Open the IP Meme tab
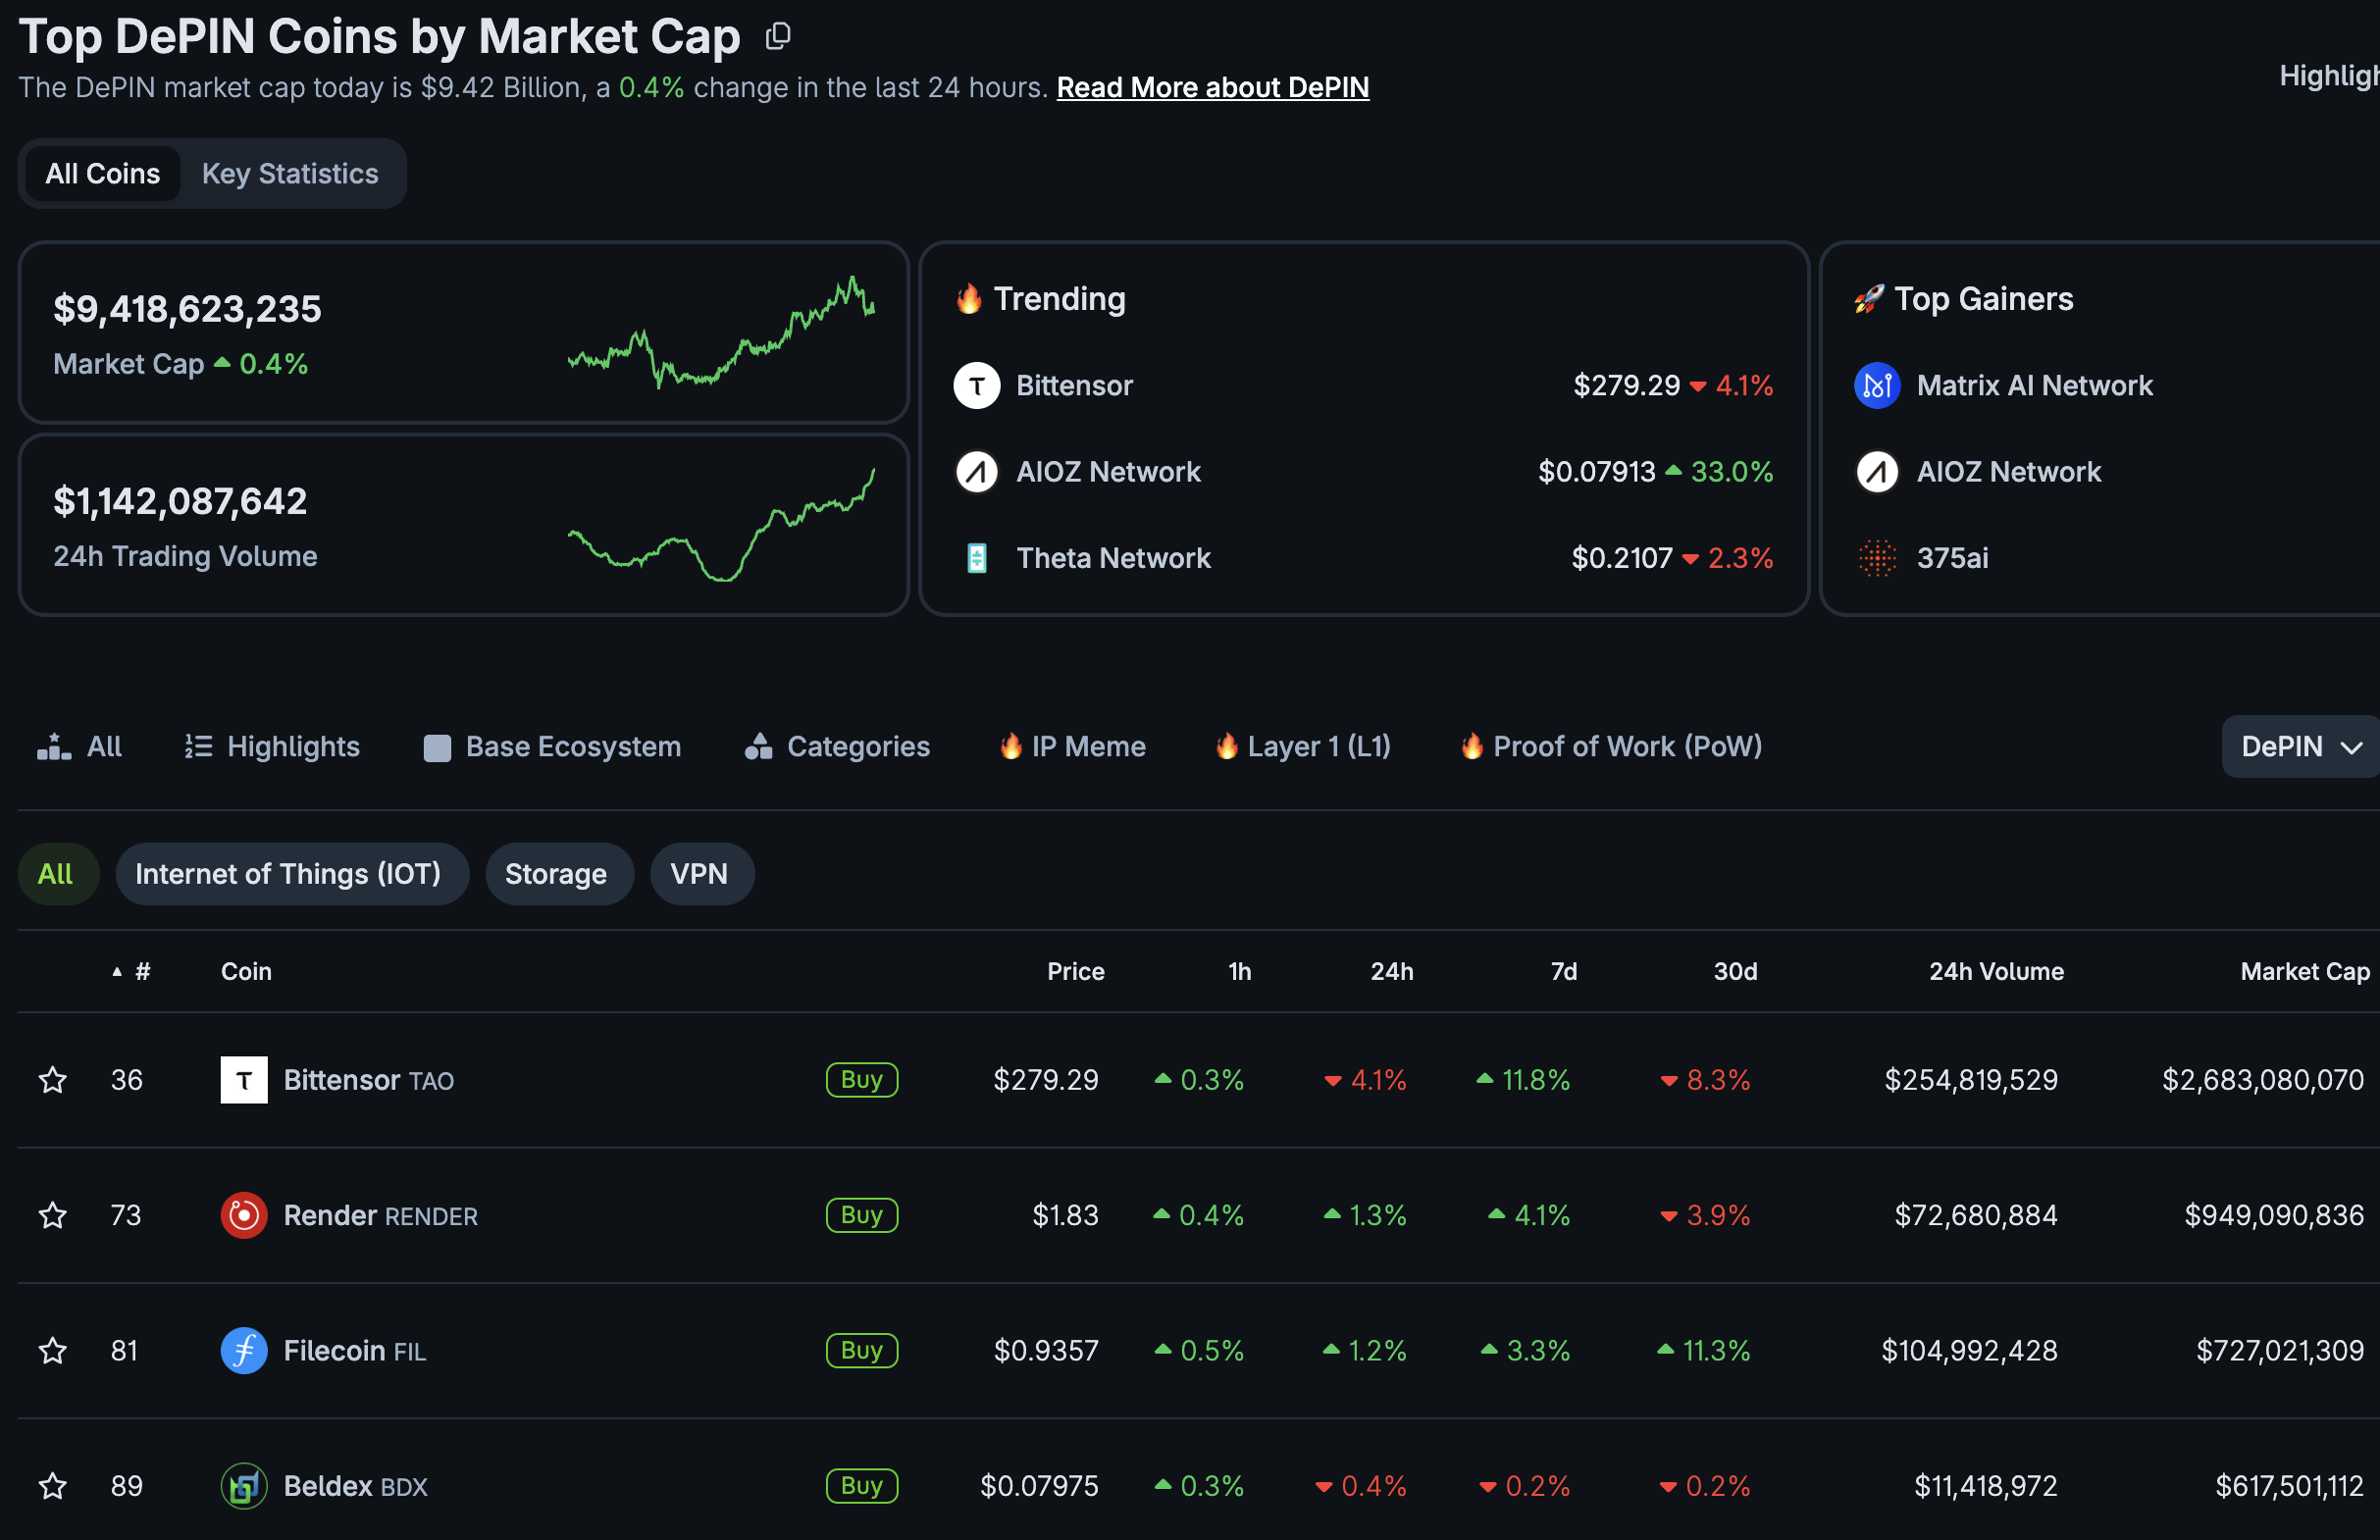The height and width of the screenshot is (1540, 2380). (x=1072, y=746)
